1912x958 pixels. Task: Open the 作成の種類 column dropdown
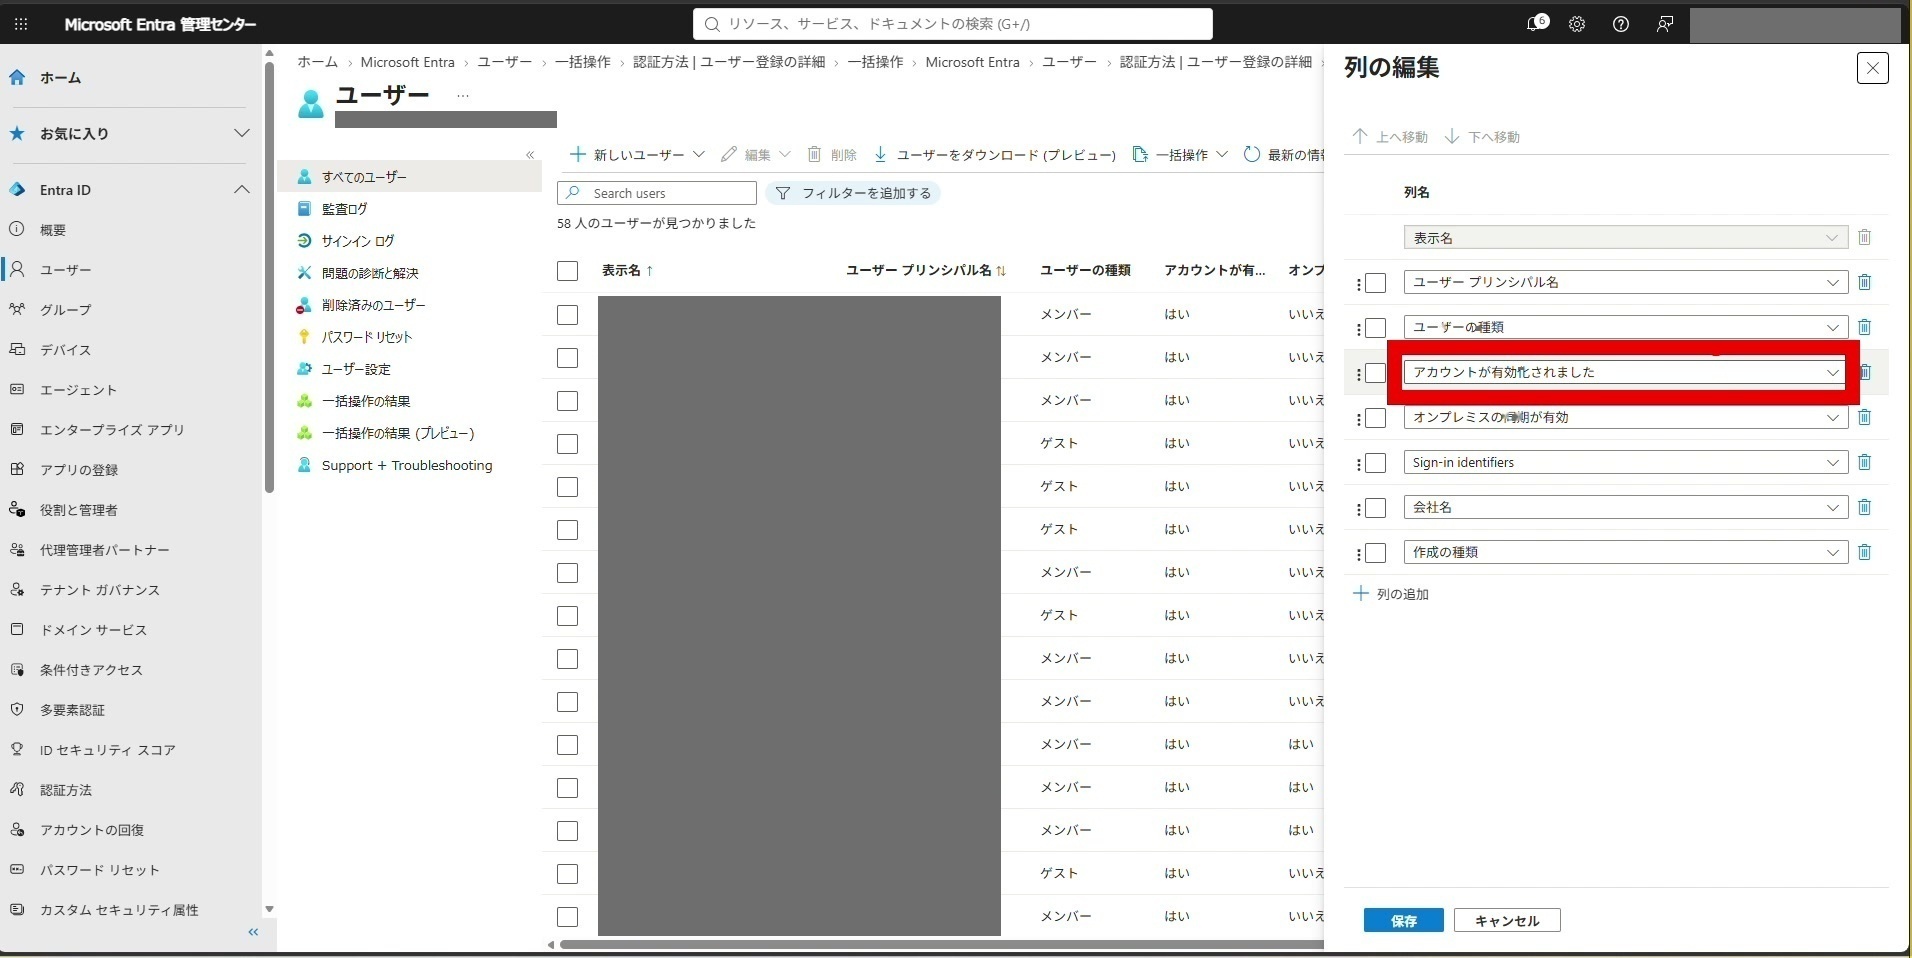[1625, 552]
